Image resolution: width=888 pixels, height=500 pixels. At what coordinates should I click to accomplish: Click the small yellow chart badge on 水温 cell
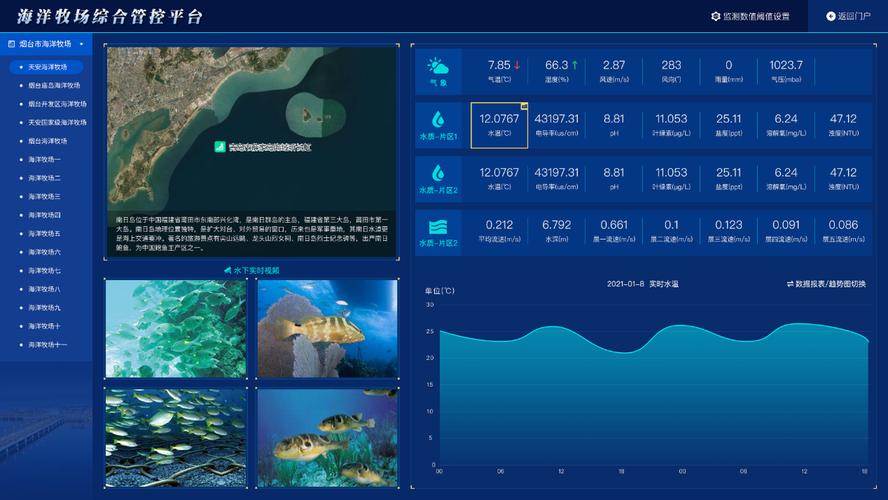click(x=524, y=106)
